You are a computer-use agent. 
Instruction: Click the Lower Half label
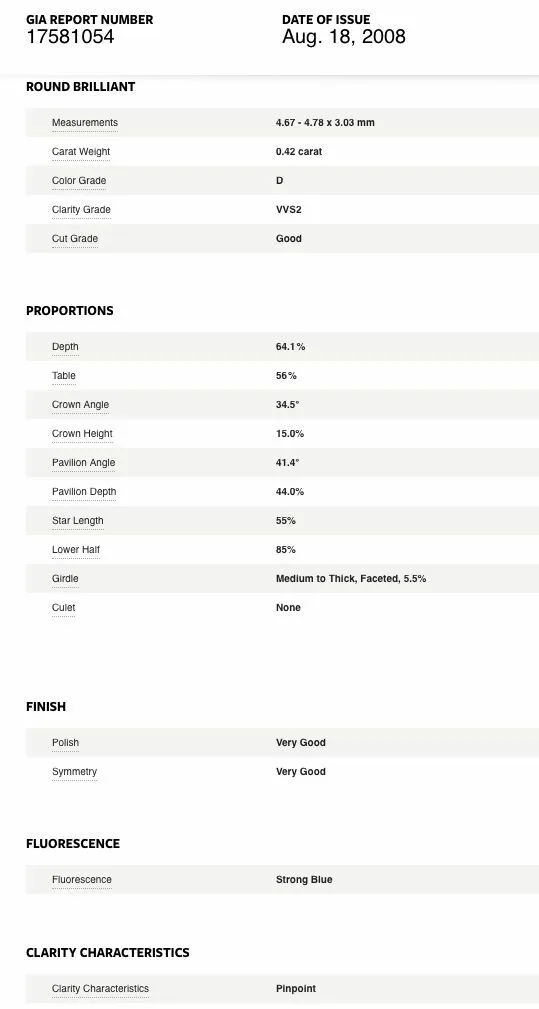76,550
